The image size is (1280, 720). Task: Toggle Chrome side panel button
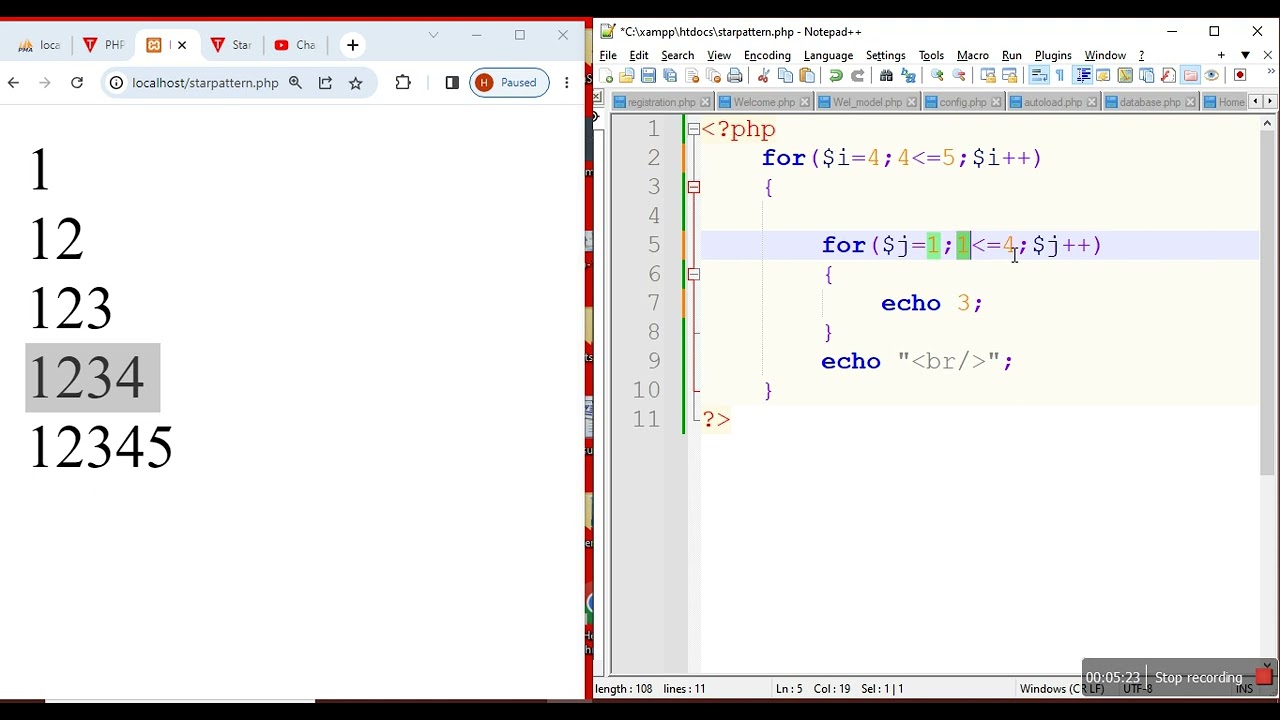coord(452,83)
